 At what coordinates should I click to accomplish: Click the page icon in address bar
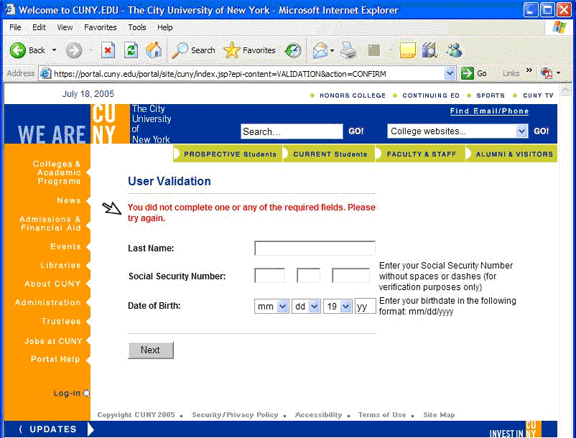[x=46, y=73]
